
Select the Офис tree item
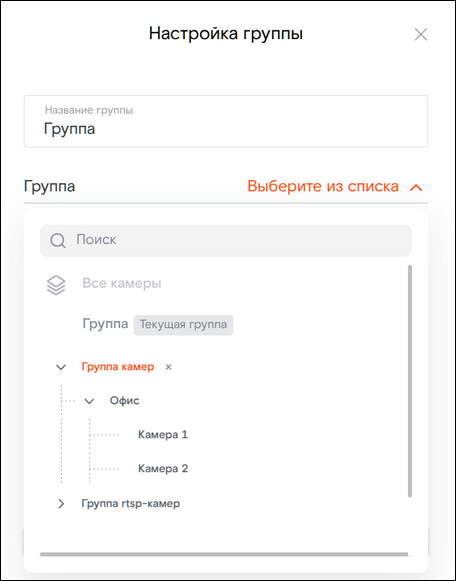click(x=124, y=401)
